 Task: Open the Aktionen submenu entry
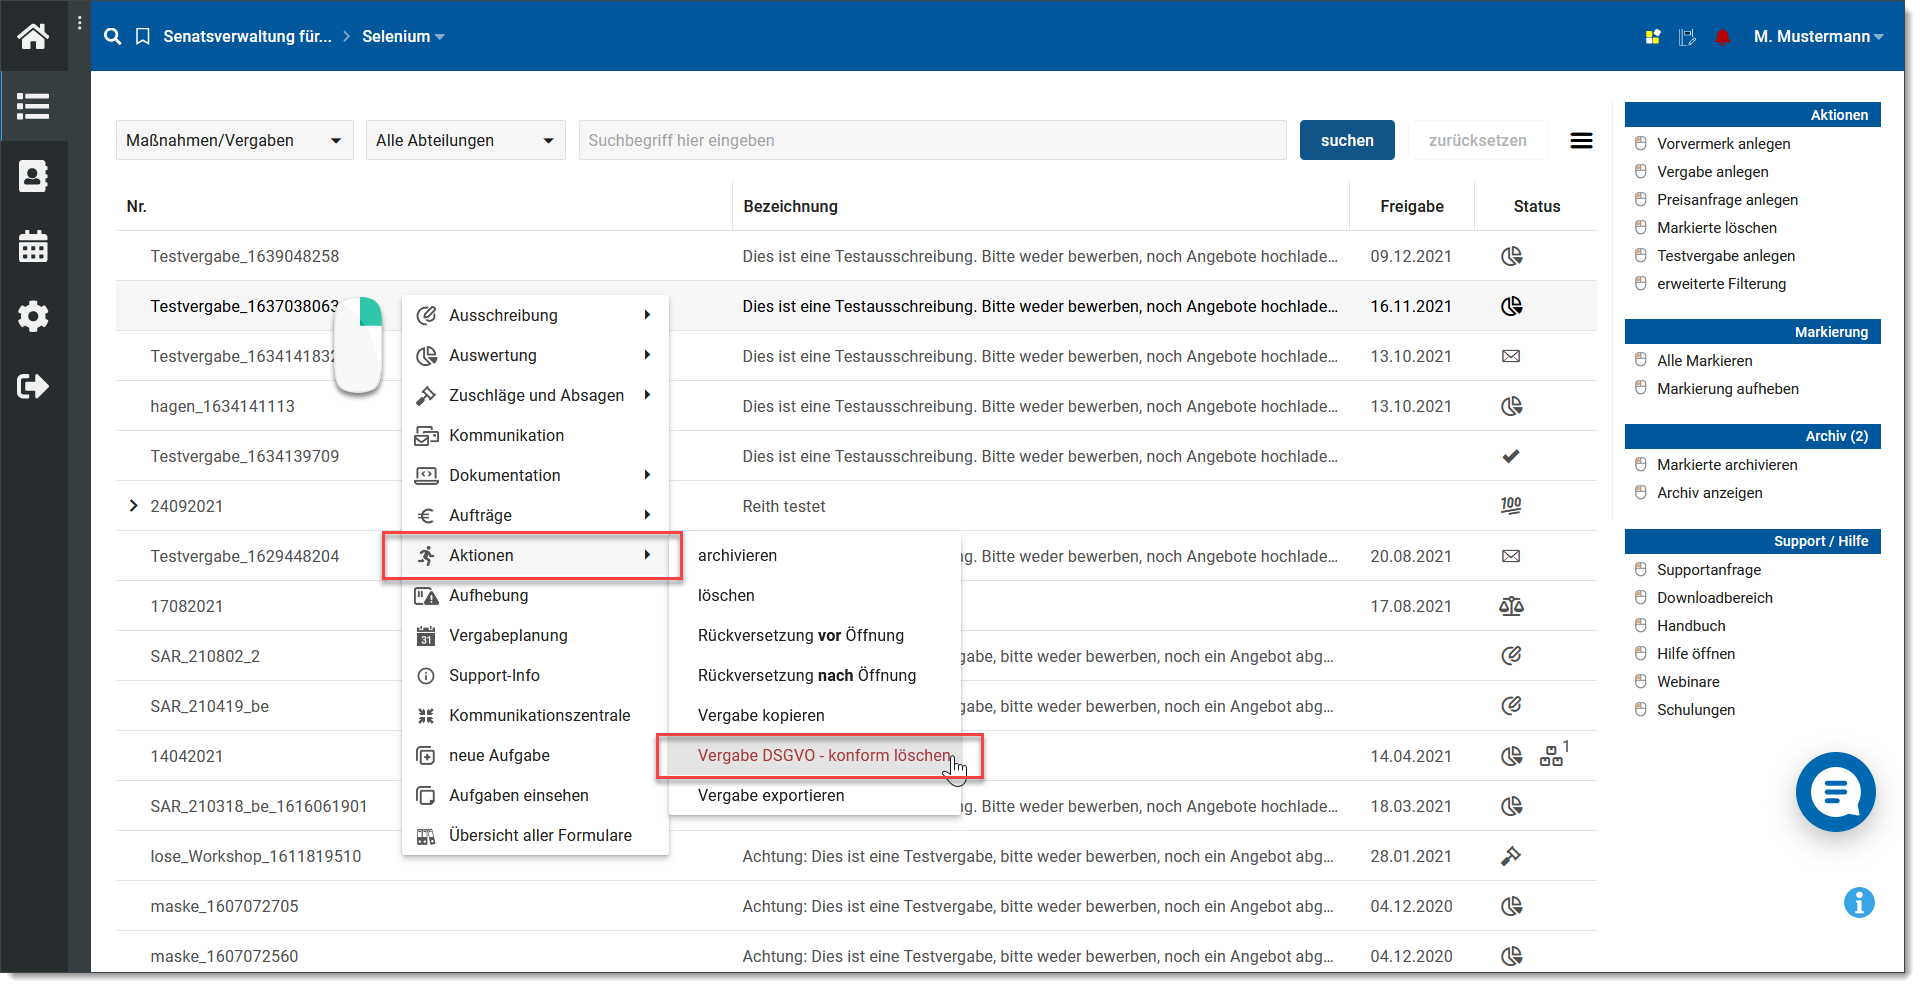tap(535, 556)
